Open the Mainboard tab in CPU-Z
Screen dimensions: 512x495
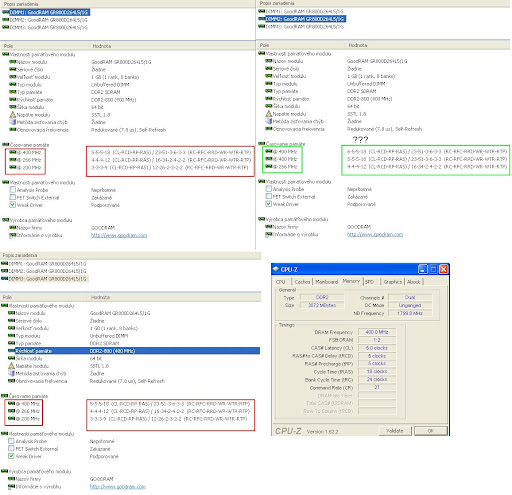326,282
